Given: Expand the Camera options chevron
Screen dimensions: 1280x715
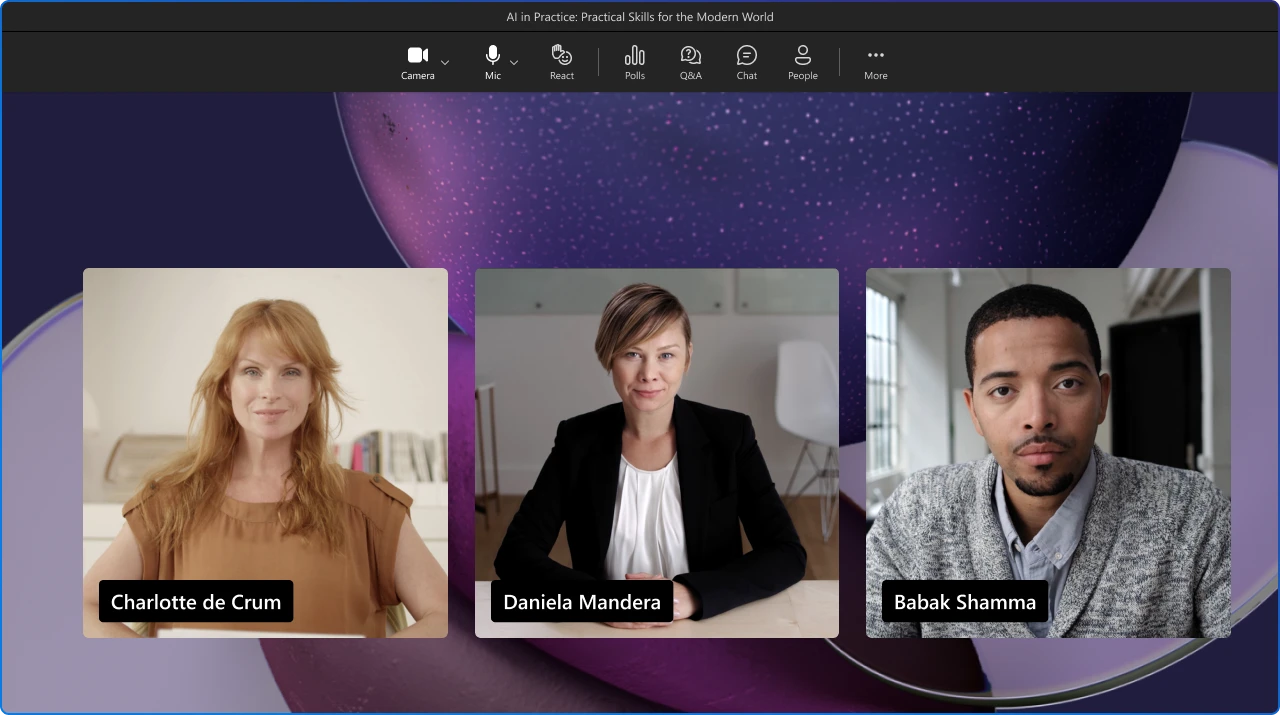Looking at the screenshot, I should point(445,62).
